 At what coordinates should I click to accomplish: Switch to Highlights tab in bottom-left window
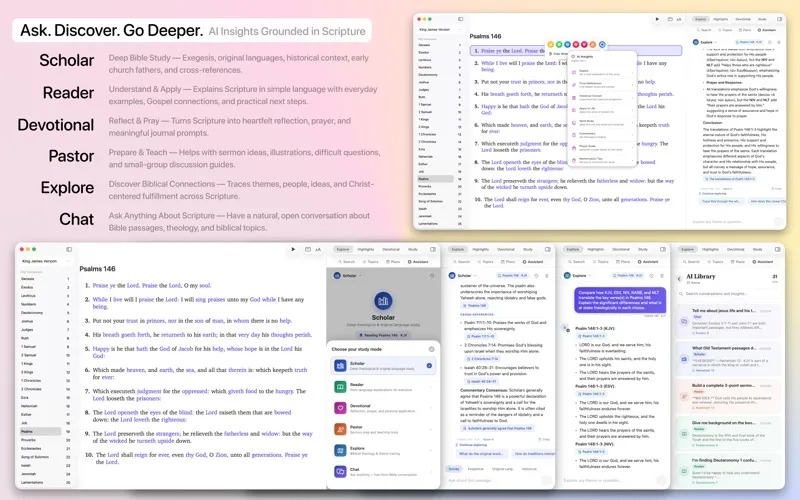[365, 249]
